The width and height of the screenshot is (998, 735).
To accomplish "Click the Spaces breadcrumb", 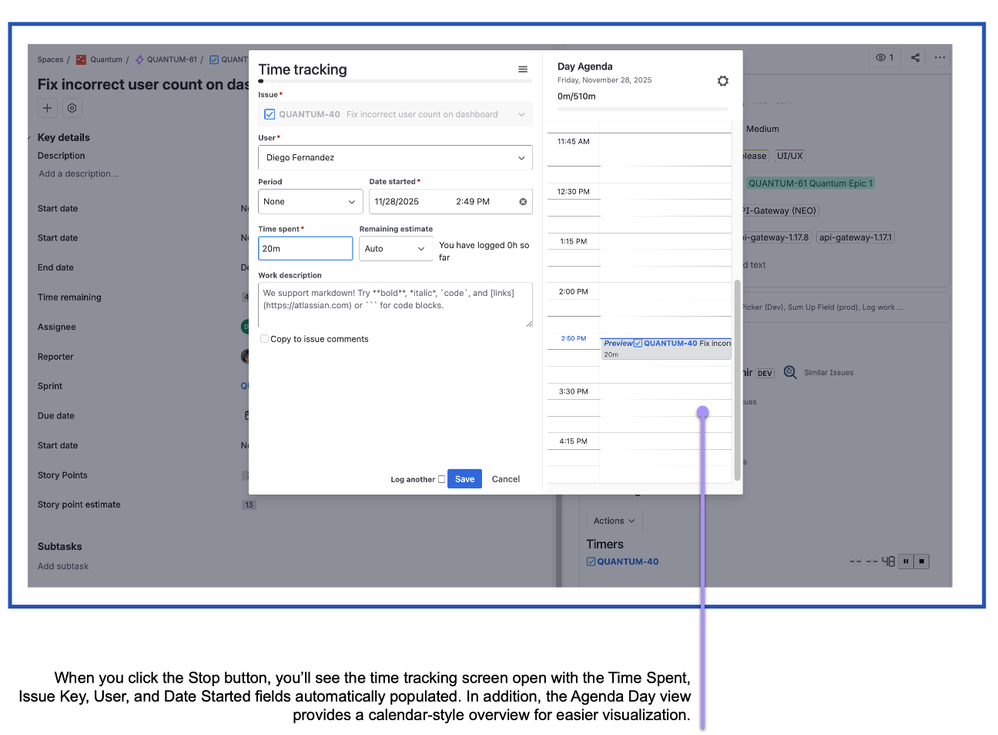I will click(x=50, y=60).
